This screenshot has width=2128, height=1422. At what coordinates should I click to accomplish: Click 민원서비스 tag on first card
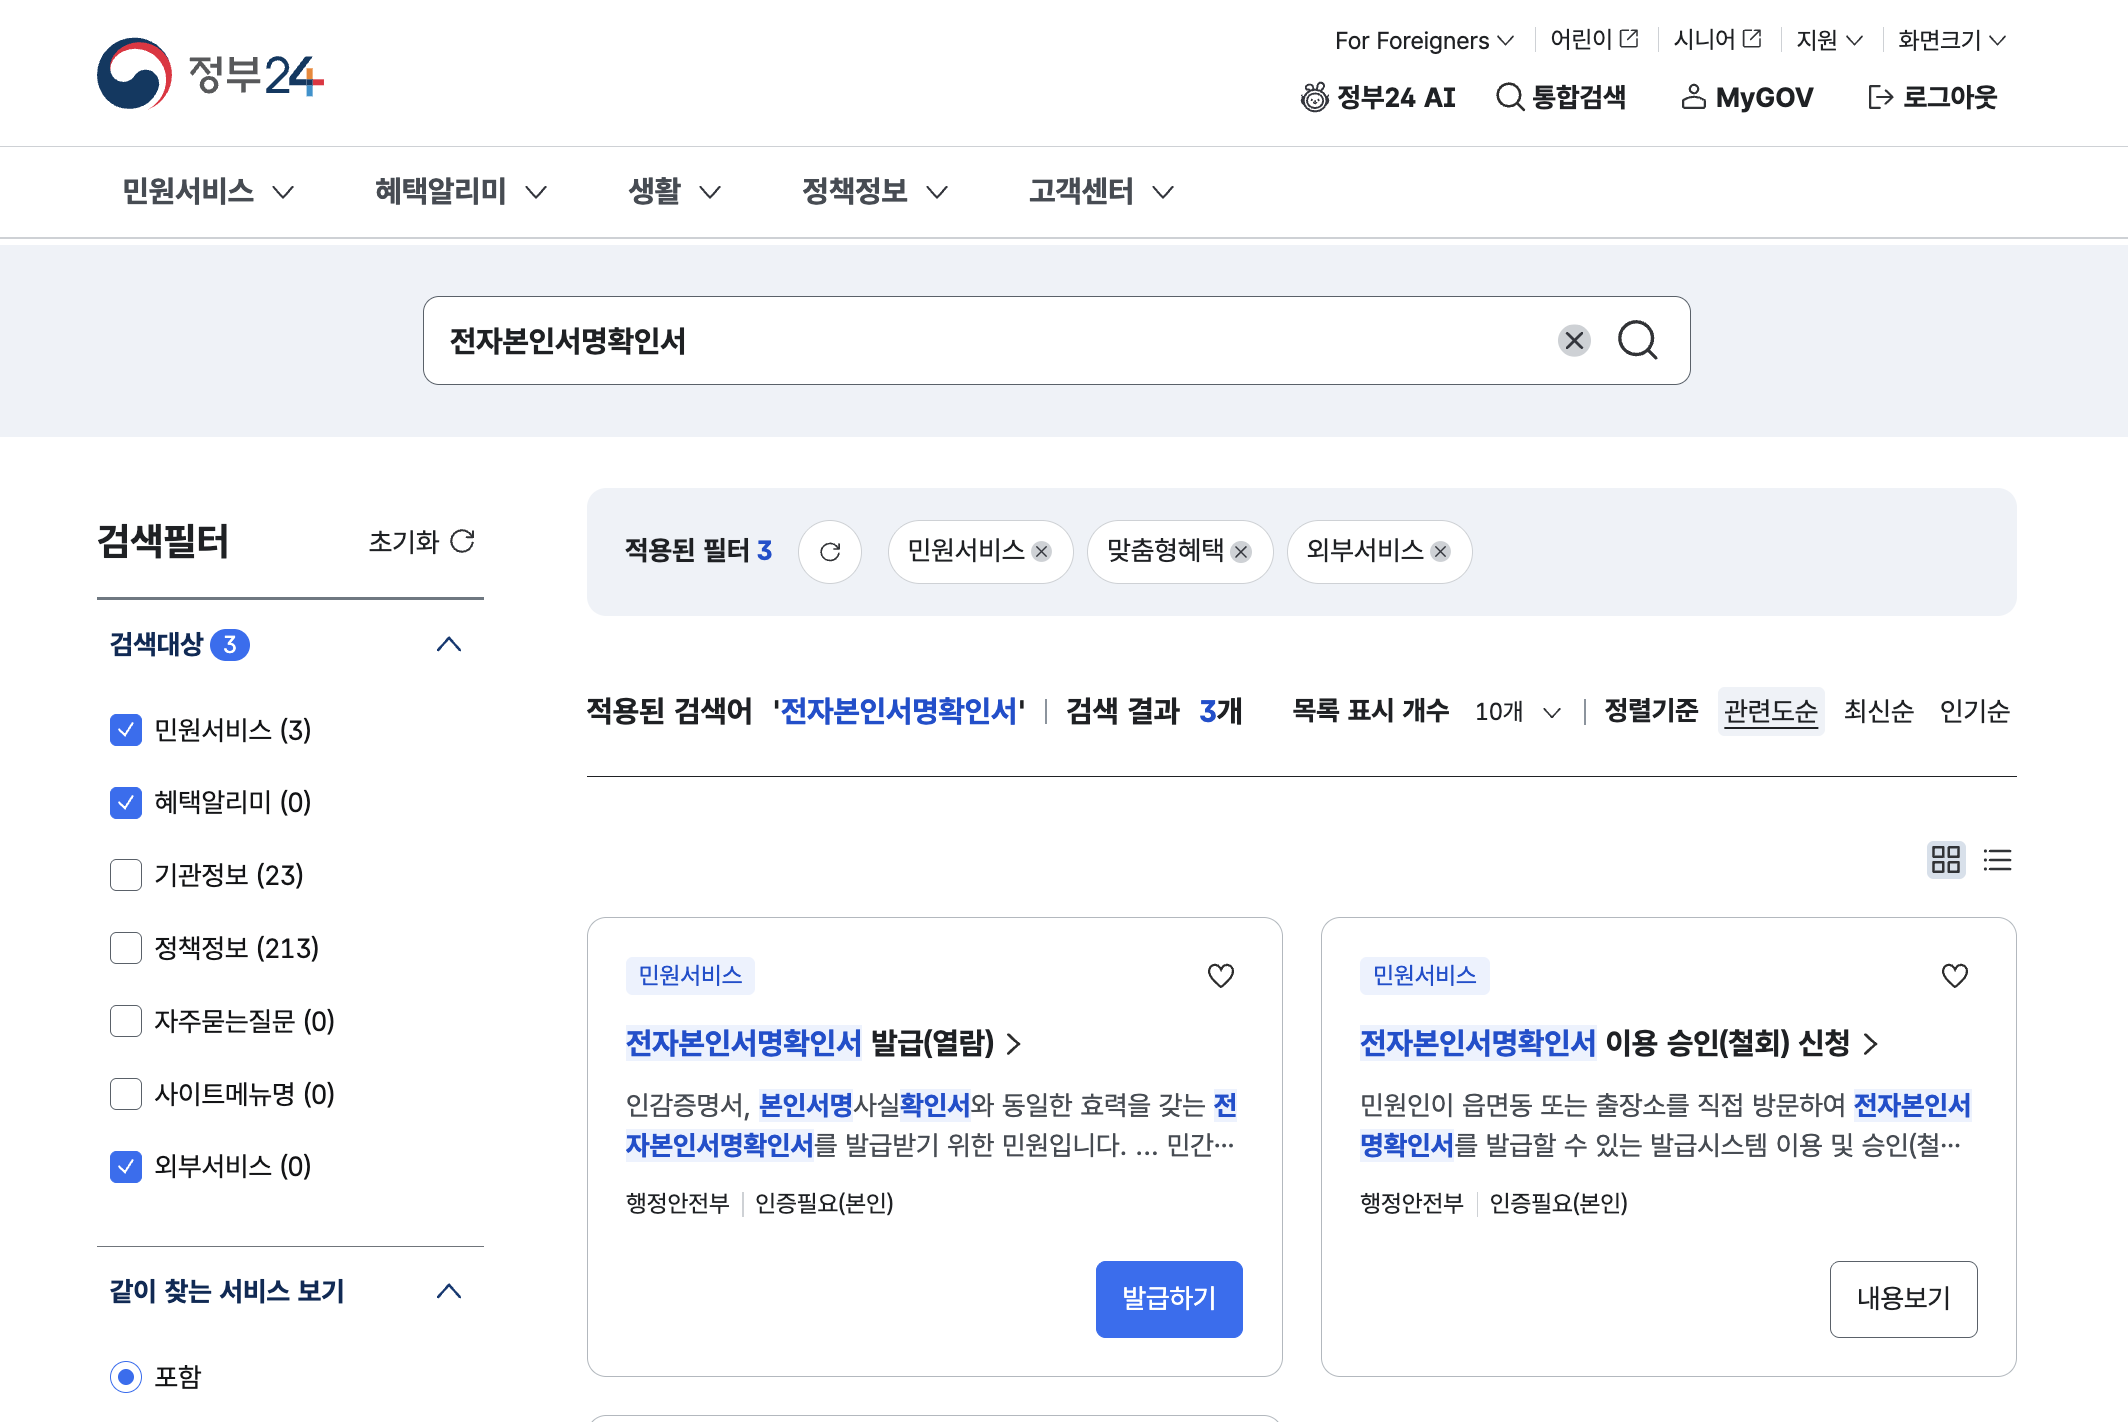pyautogui.click(x=690, y=975)
